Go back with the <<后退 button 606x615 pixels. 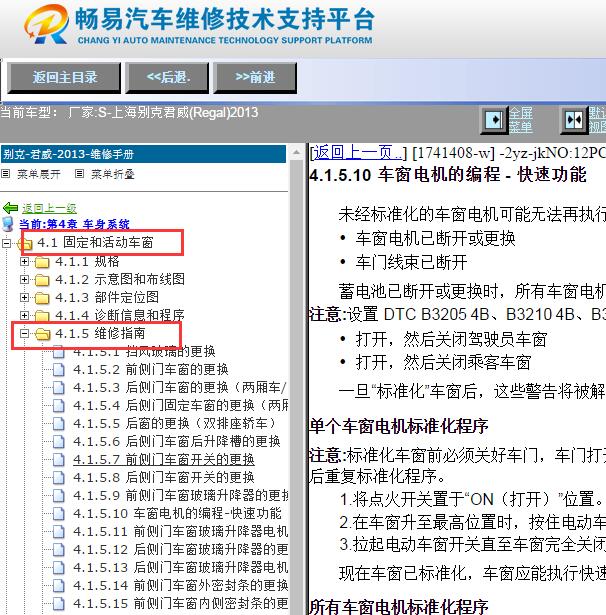point(167,77)
